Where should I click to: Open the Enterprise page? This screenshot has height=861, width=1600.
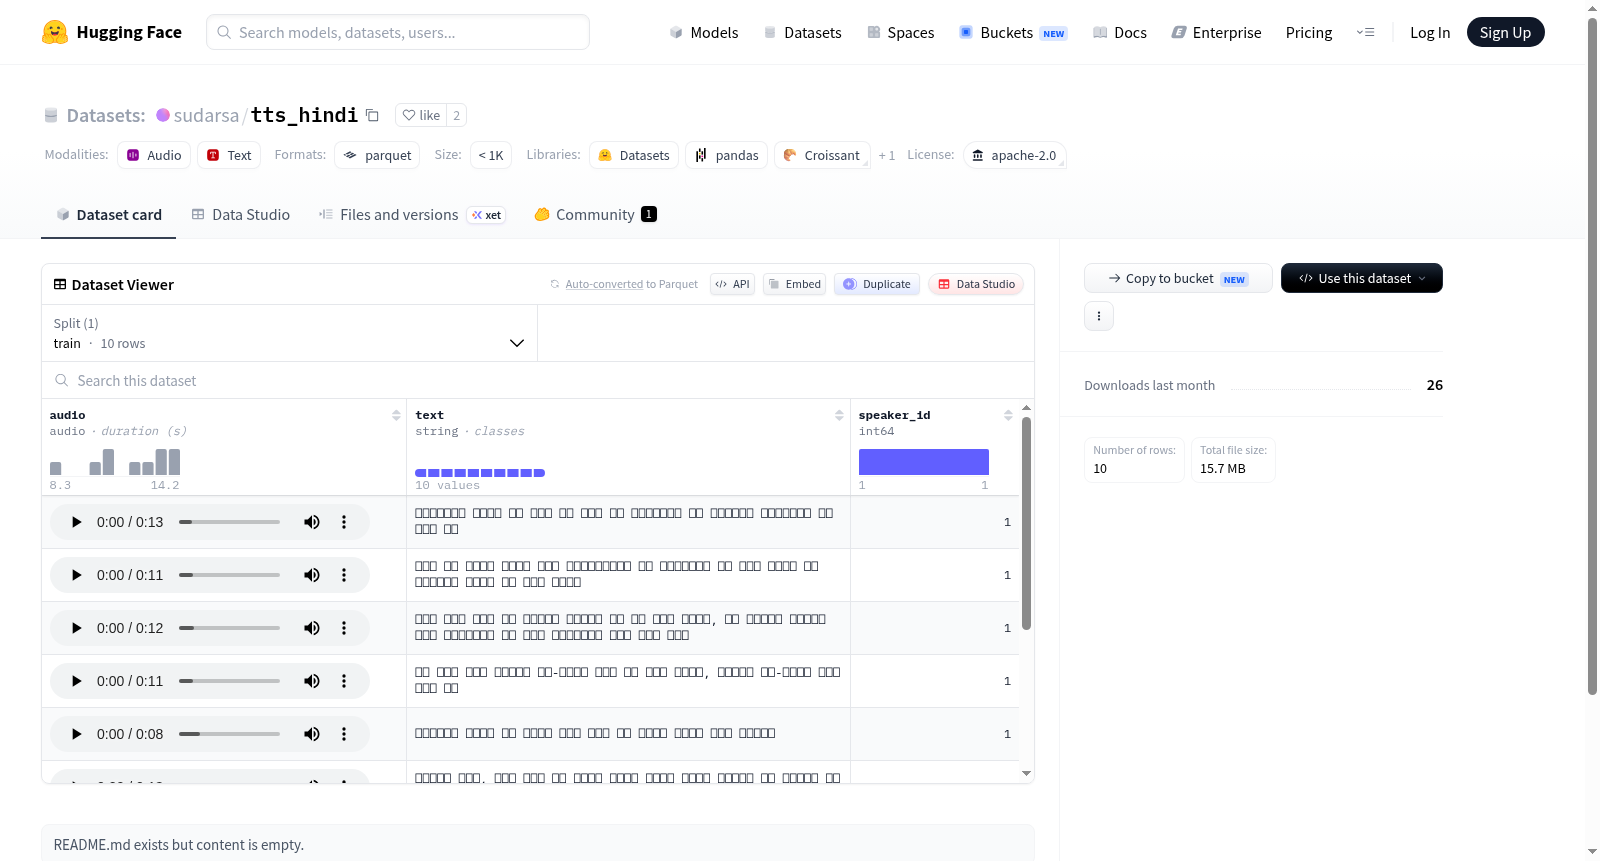pyautogui.click(x=1216, y=33)
